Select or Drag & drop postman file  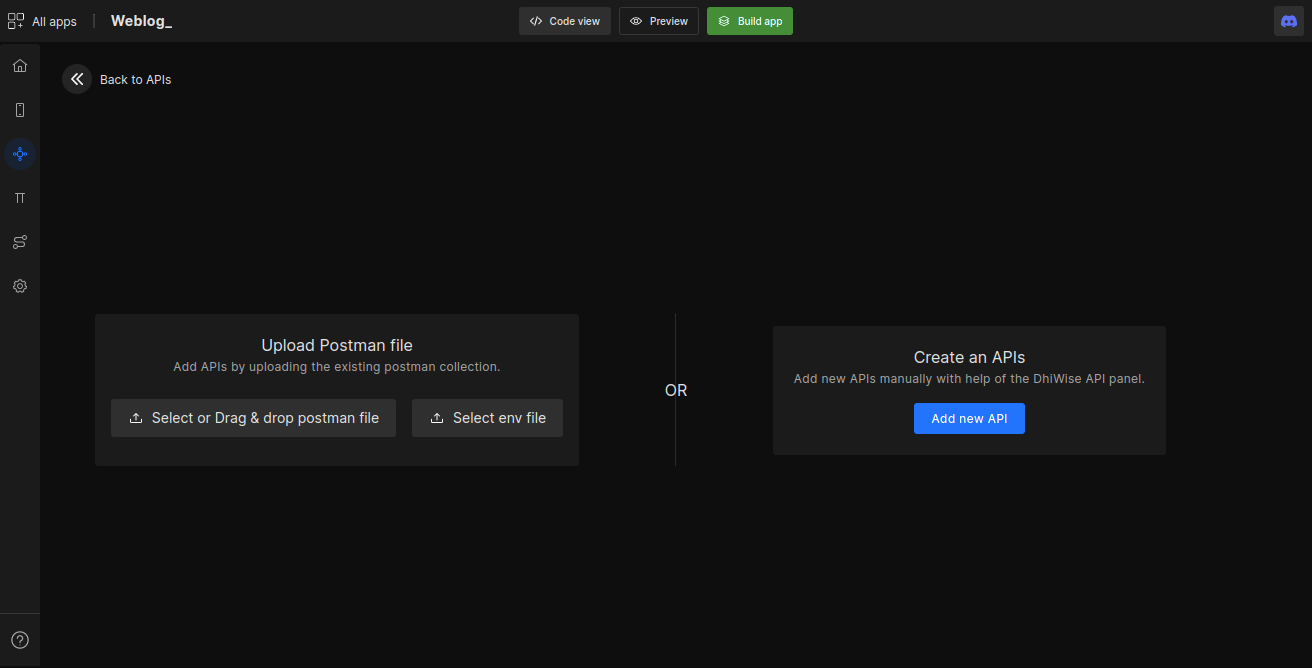[x=253, y=418]
